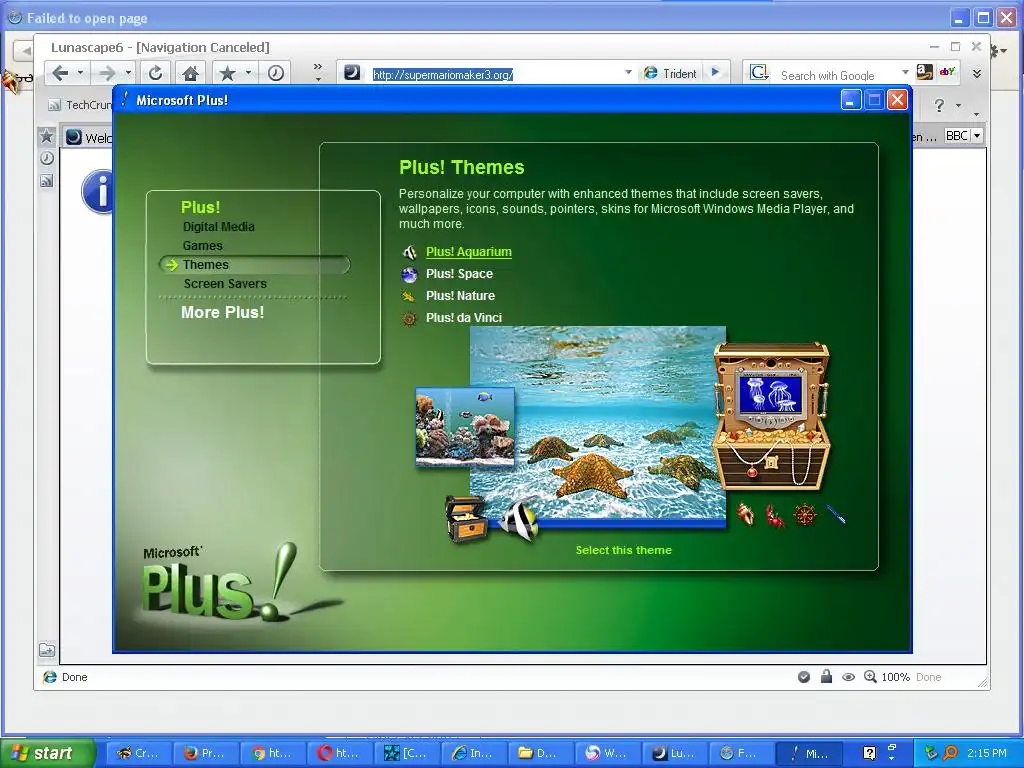Viewport: 1024px width, 768px height.
Task: Switch to the folder taskbar button
Action: tap(541, 753)
